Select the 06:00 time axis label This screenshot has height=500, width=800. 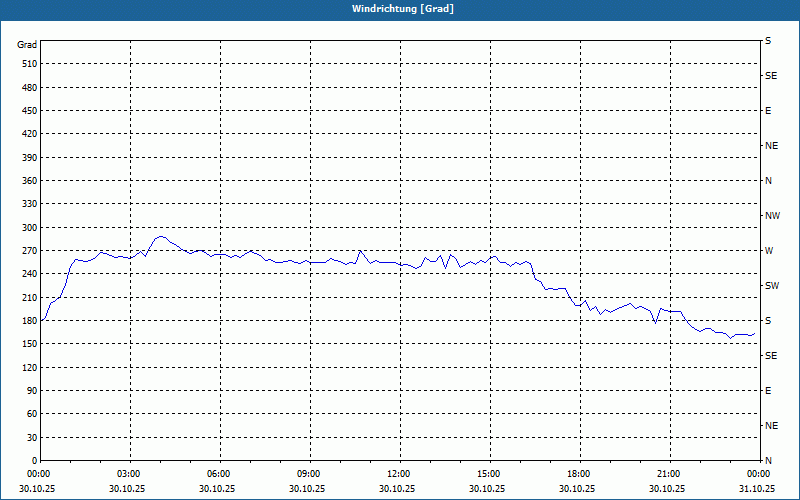220,474
